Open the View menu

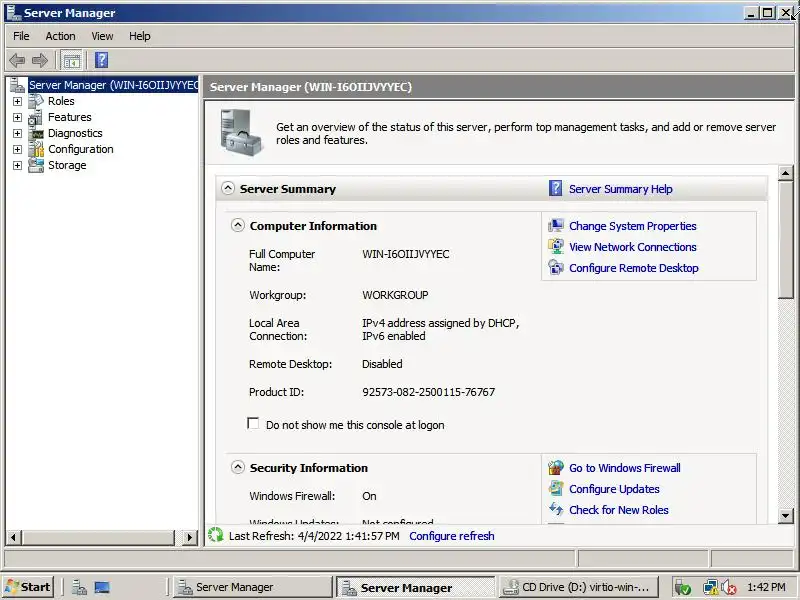tap(102, 36)
